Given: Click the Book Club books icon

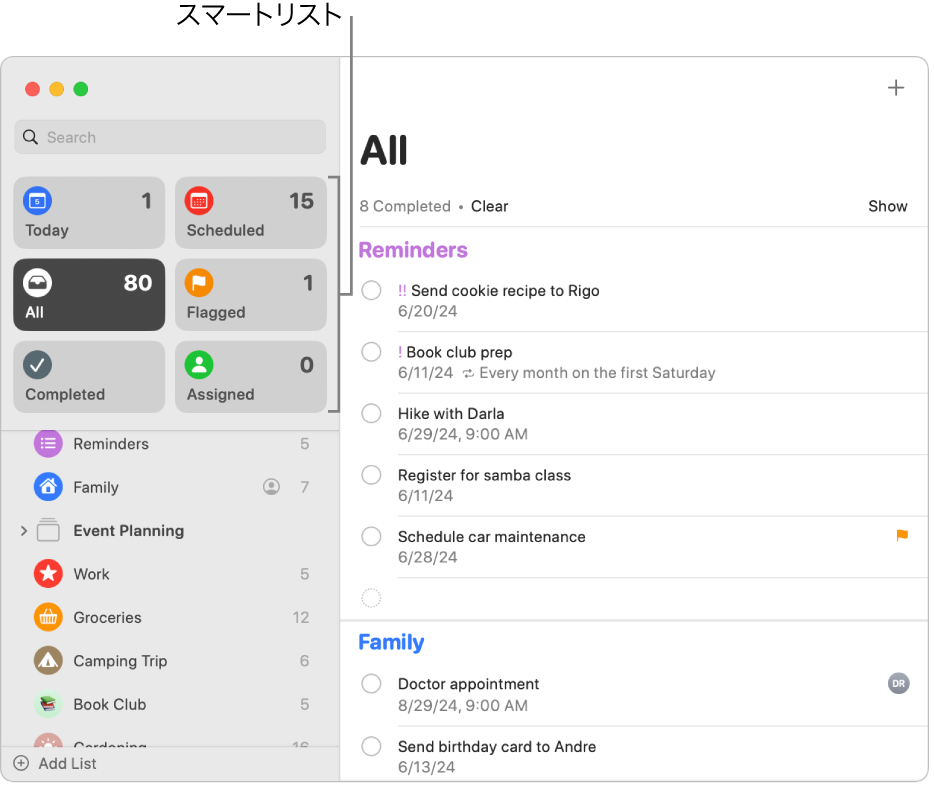Looking at the screenshot, I should click(x=48, y=705).
